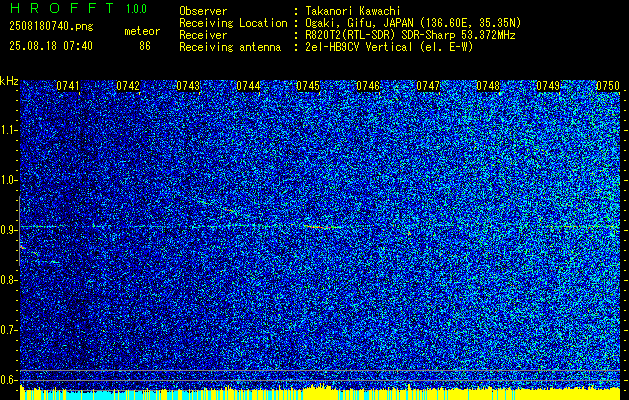Click the 0749 time marker

point(548,86)
